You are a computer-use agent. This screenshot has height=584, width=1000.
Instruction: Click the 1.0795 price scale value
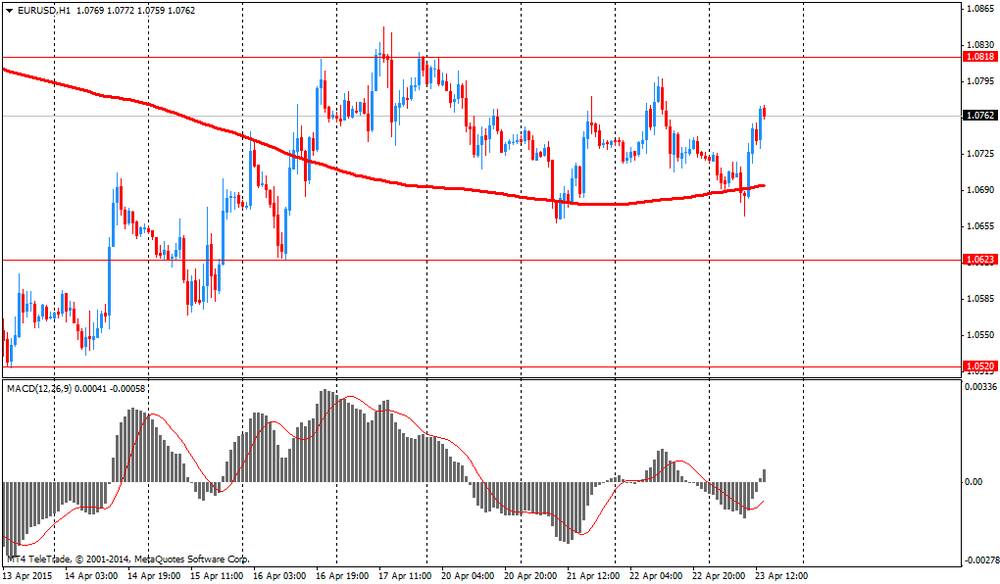(981, 81)
